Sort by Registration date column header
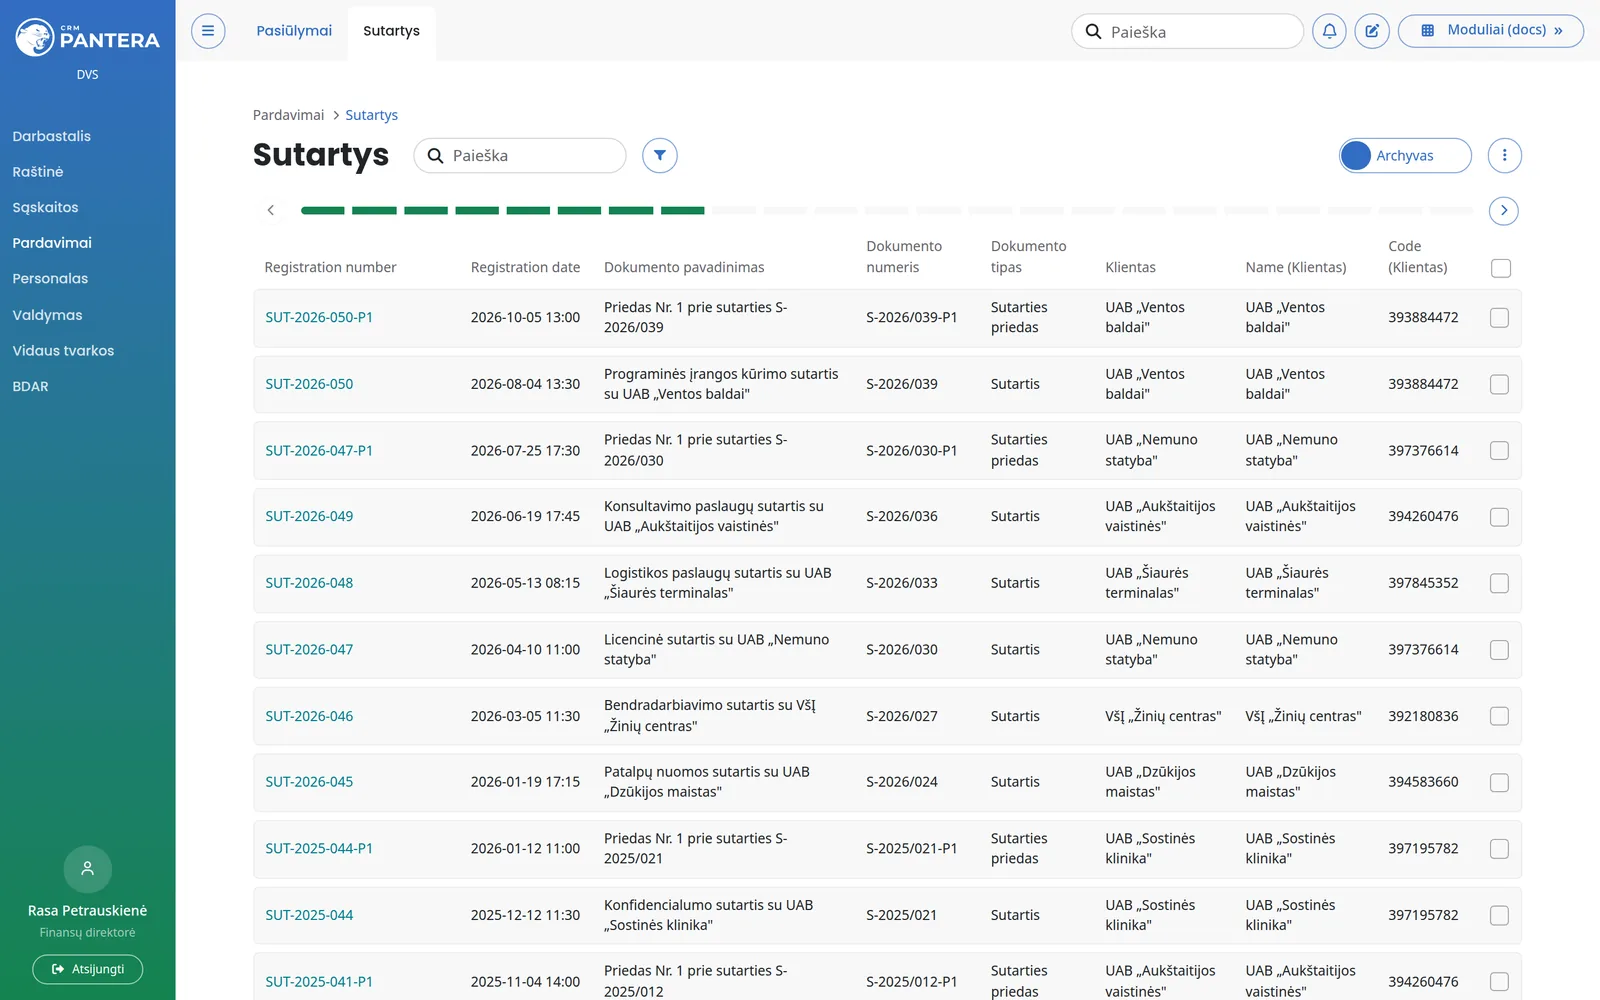Viewport: 1600px width, 1000px height. tap(525, 268)
